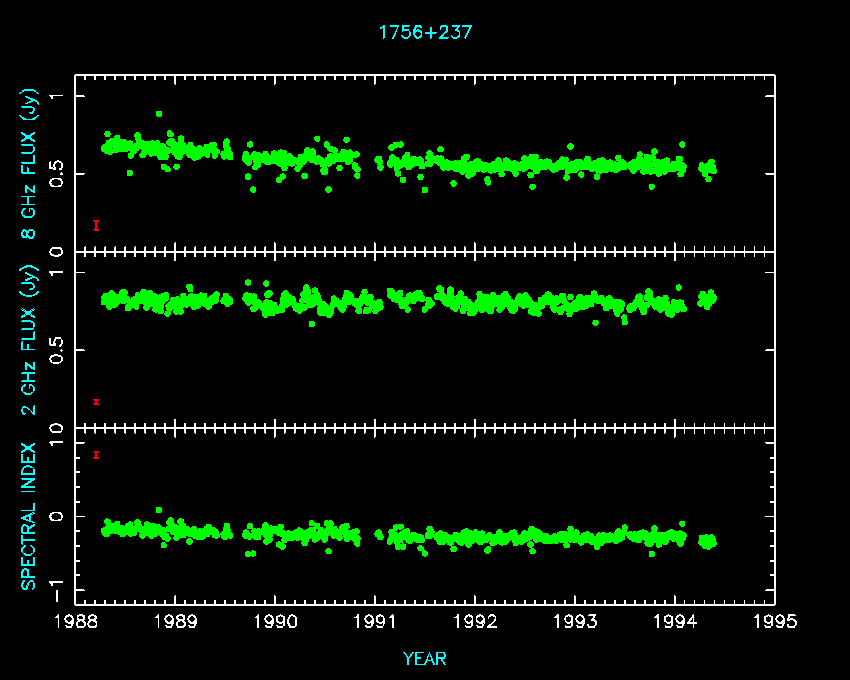Select the 2 GHz FLUX (Jy) axis label
Viewport: 850px width, 680px height.
(30, 340)
